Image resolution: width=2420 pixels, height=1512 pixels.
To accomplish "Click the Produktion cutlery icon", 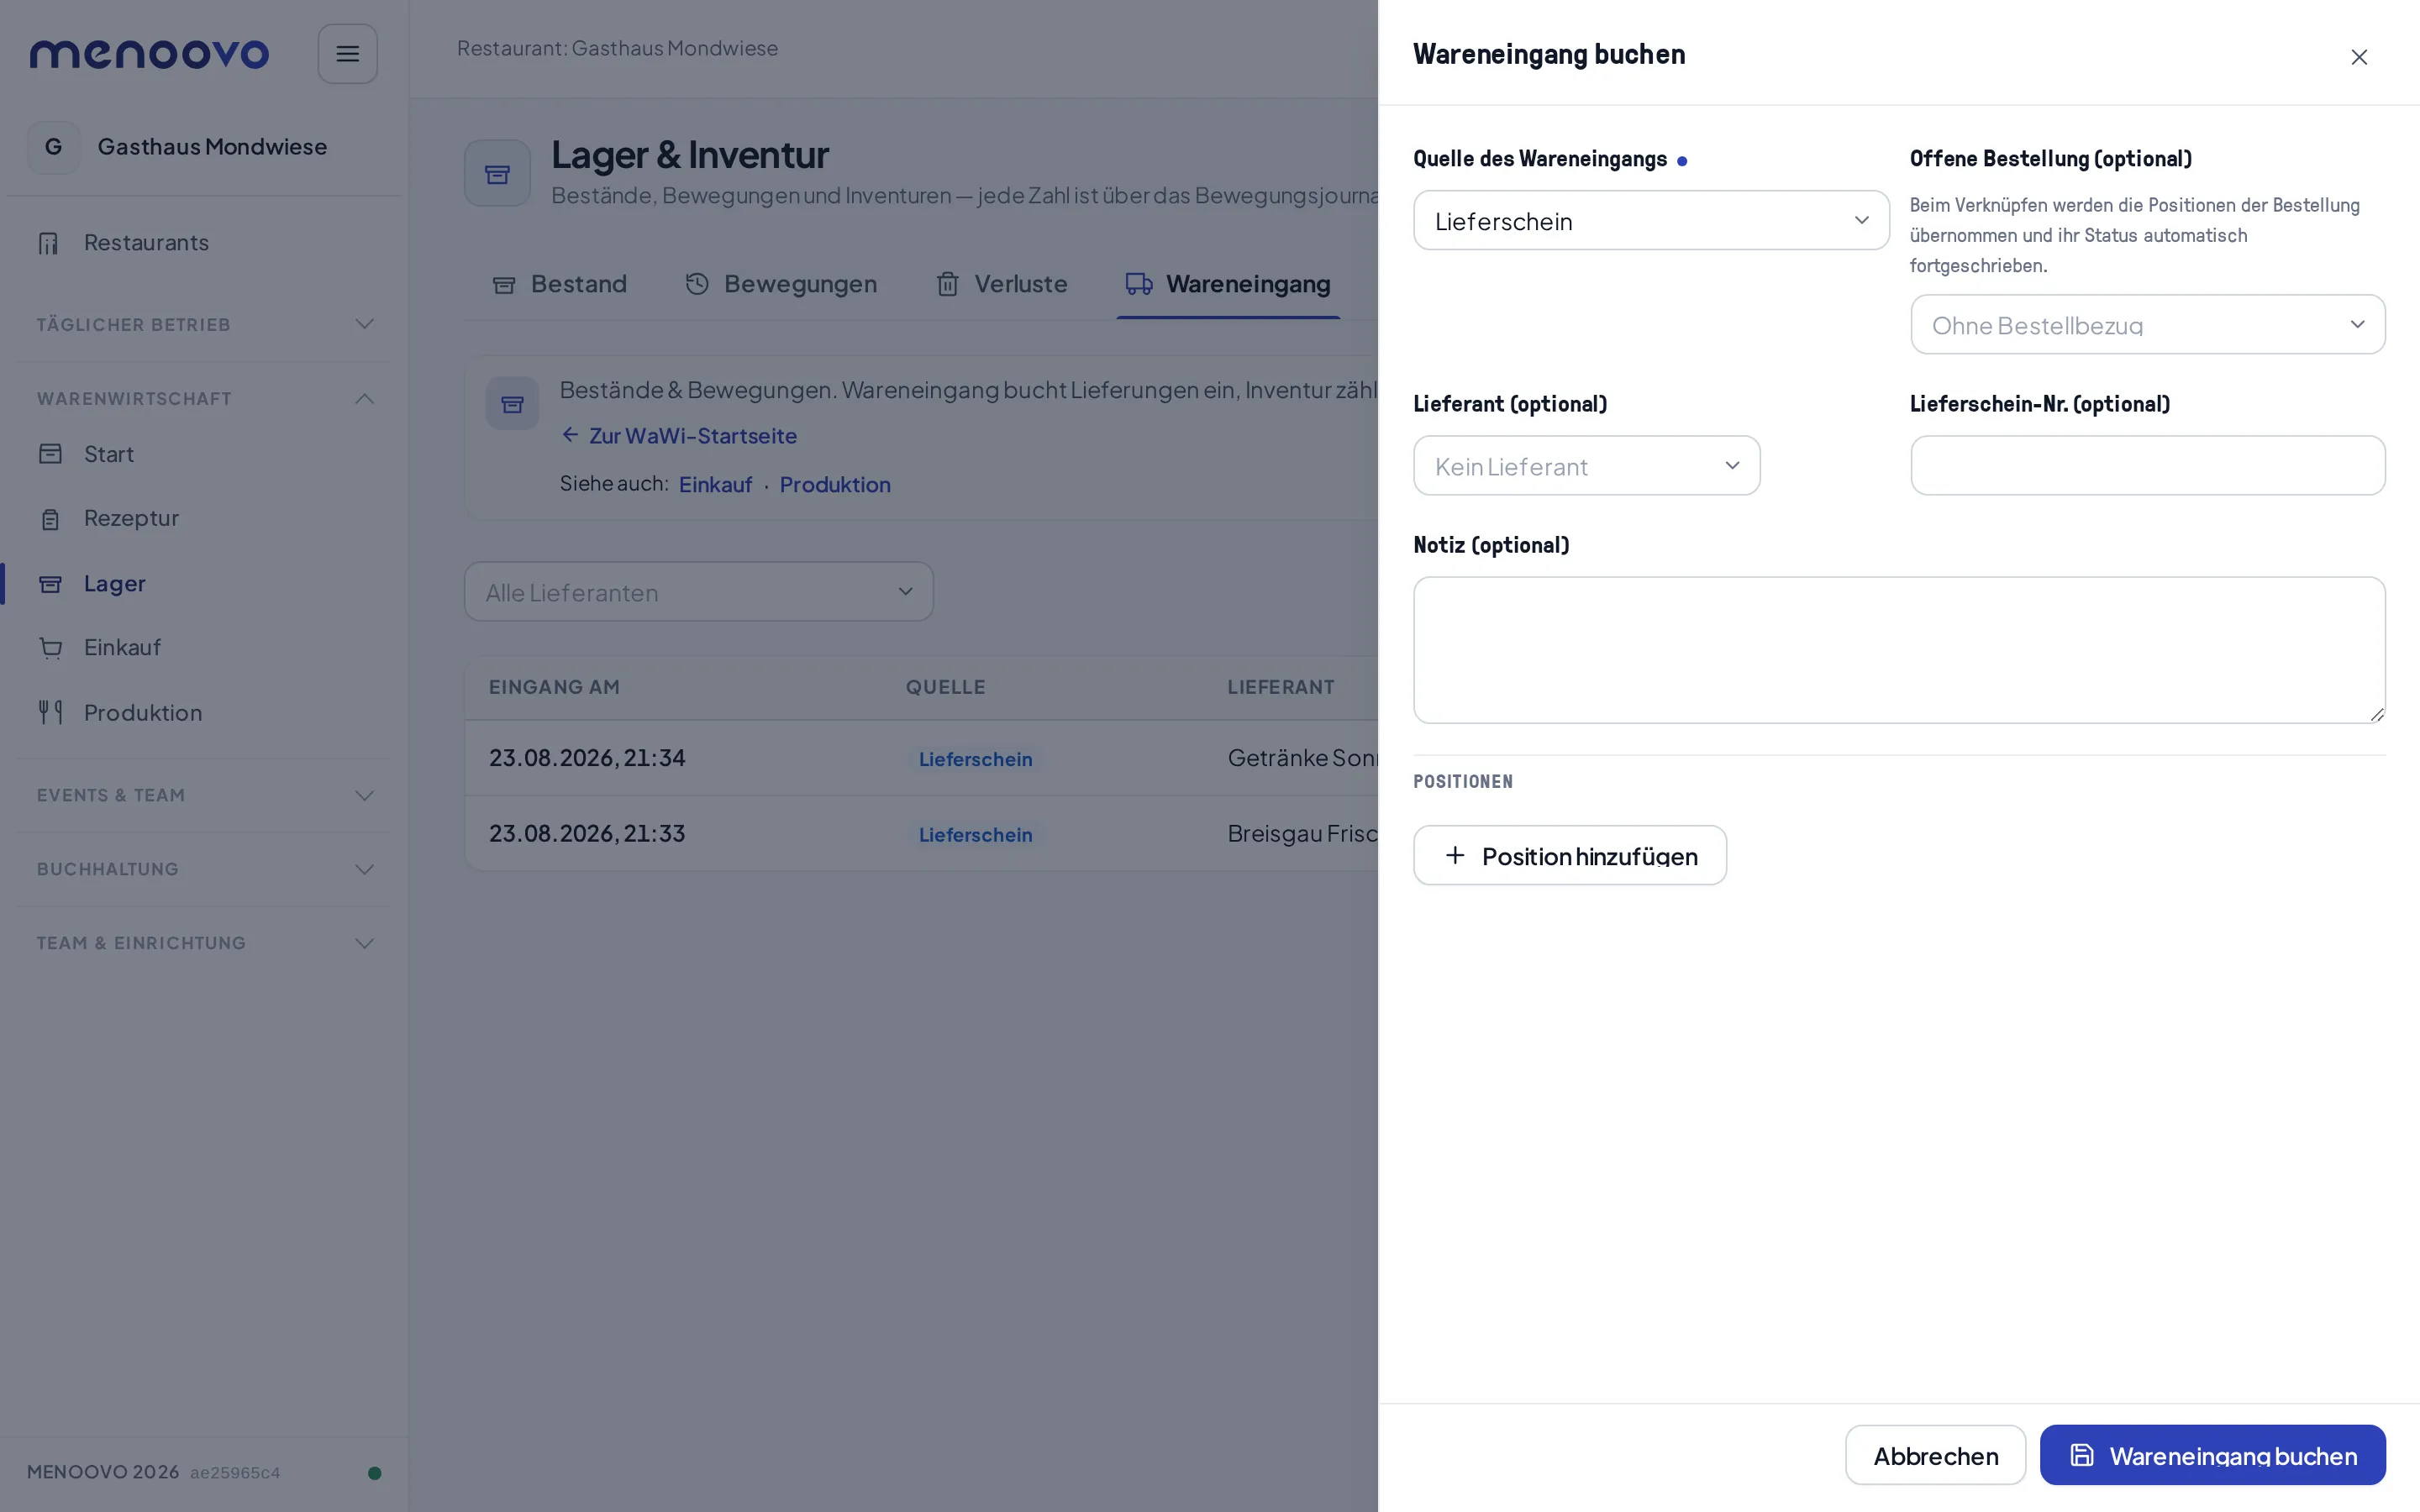I will point(50,712).
